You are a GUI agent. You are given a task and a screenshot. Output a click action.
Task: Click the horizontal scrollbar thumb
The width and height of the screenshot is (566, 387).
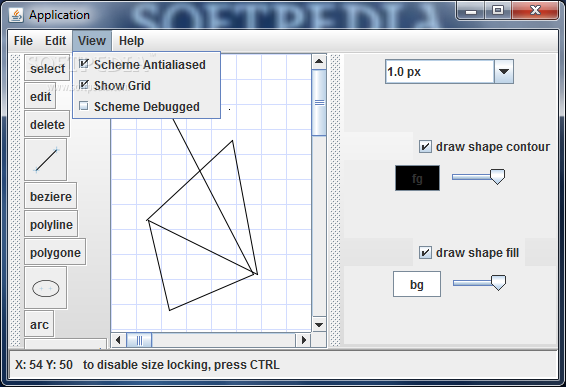click(139, 340)
